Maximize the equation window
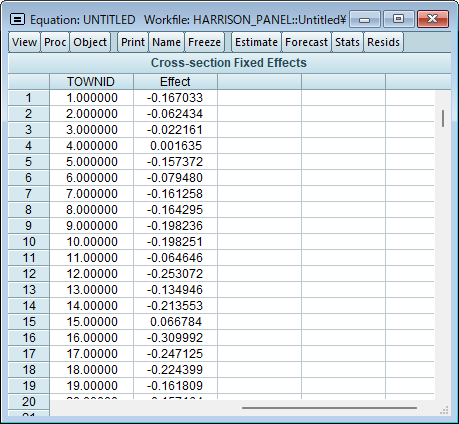Image resolution: width=459 pixels, height=424 pixels. 398,19
